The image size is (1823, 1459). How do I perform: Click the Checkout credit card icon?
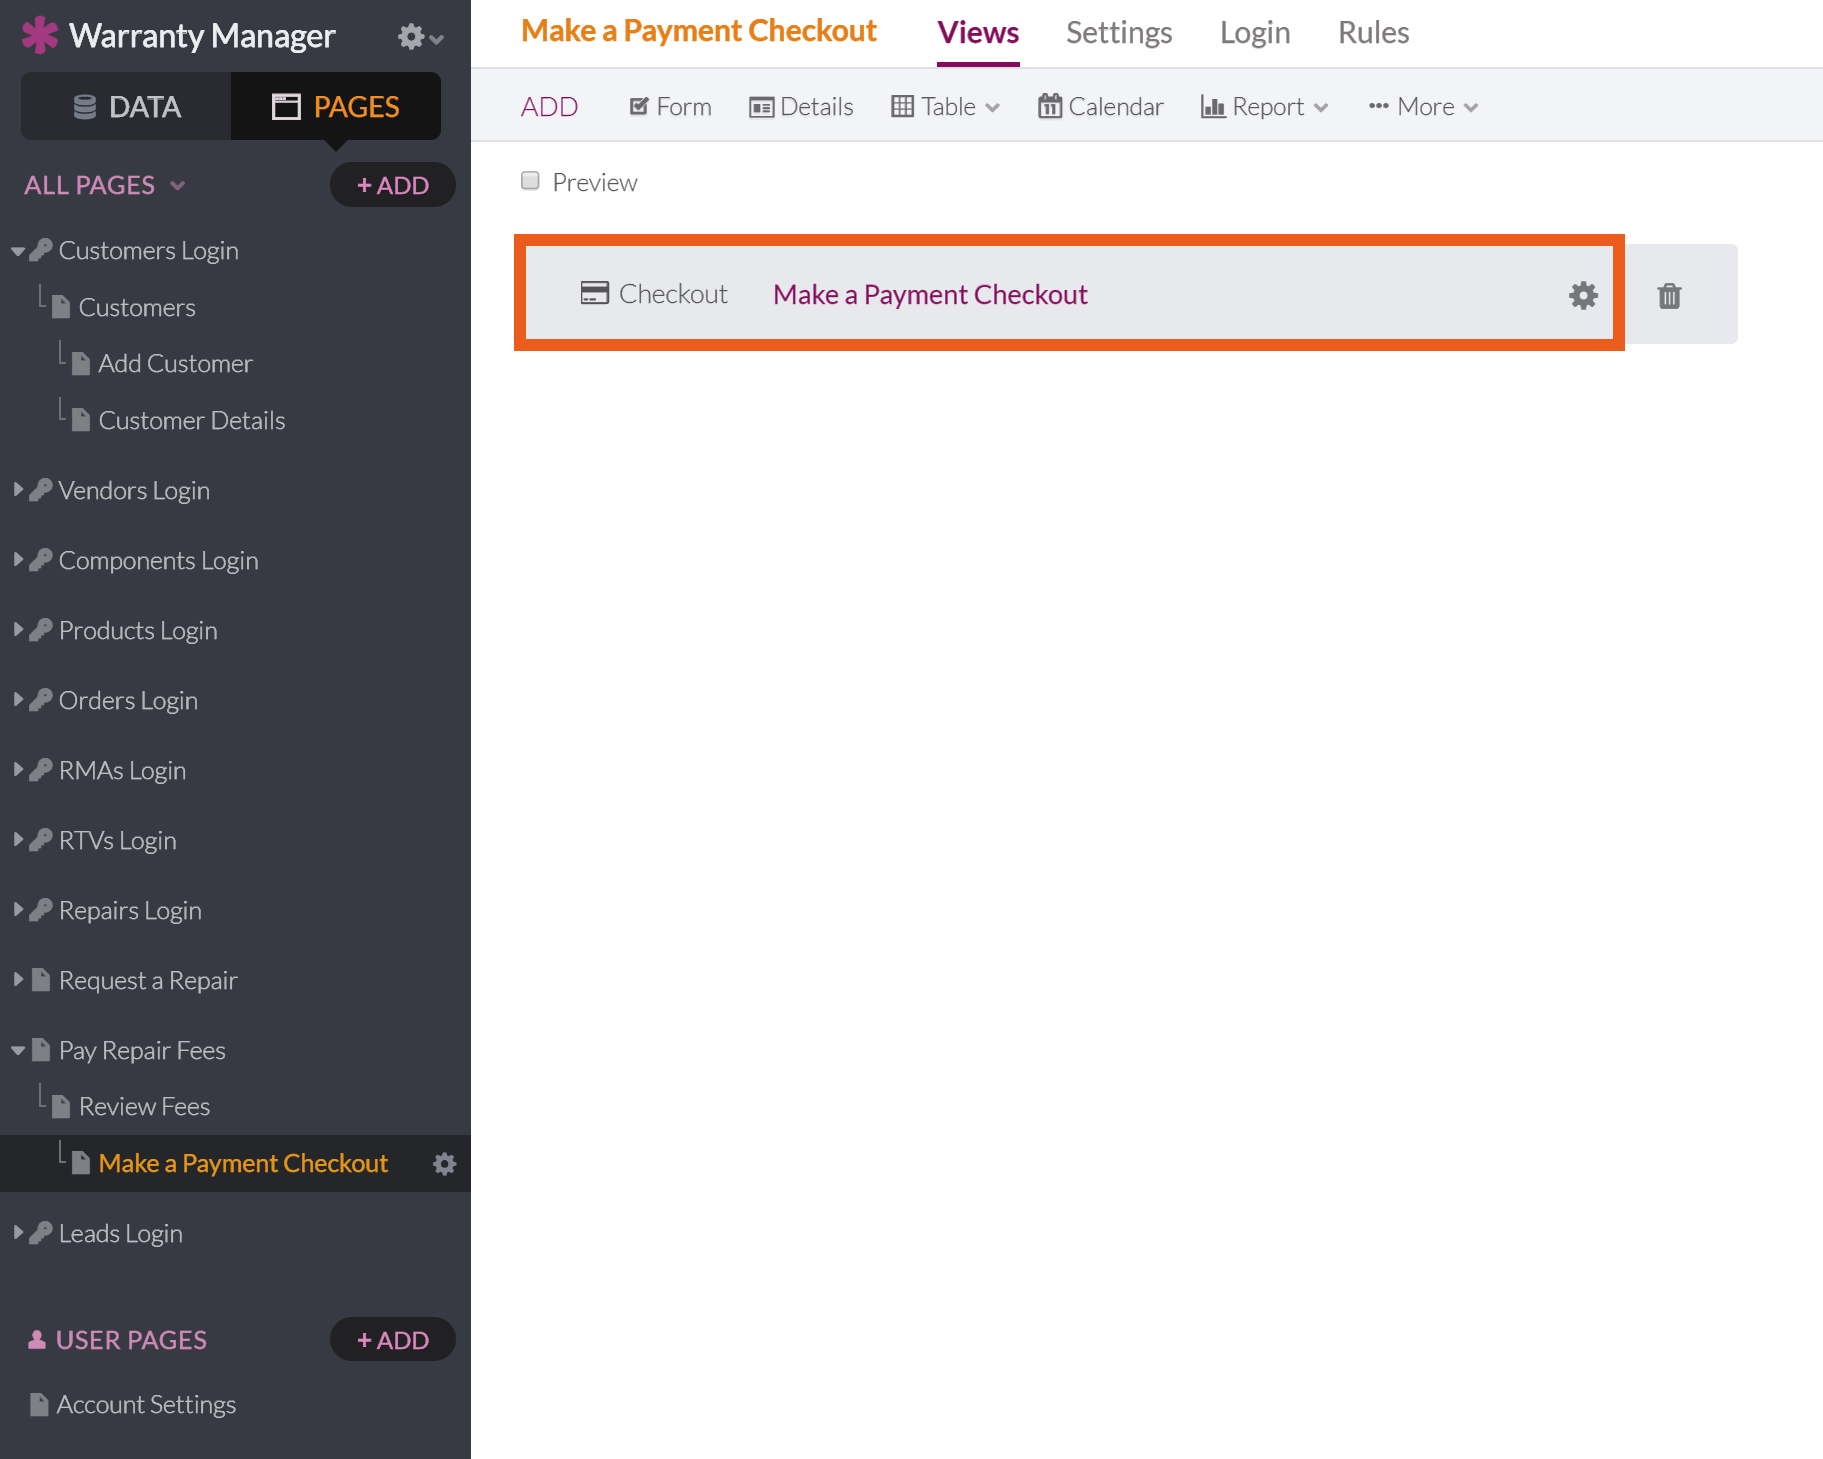[595, 293]
